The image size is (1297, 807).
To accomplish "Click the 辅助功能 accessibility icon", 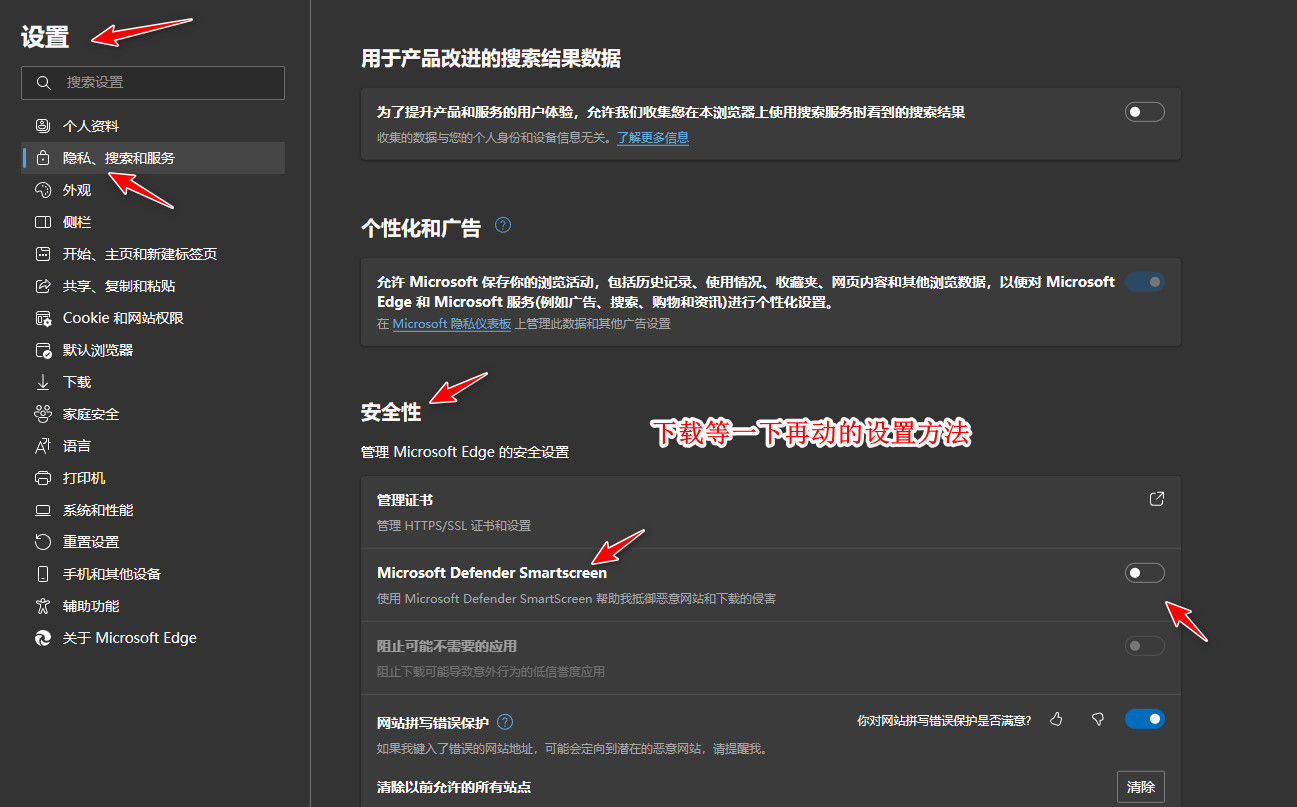I will [42, 606].
